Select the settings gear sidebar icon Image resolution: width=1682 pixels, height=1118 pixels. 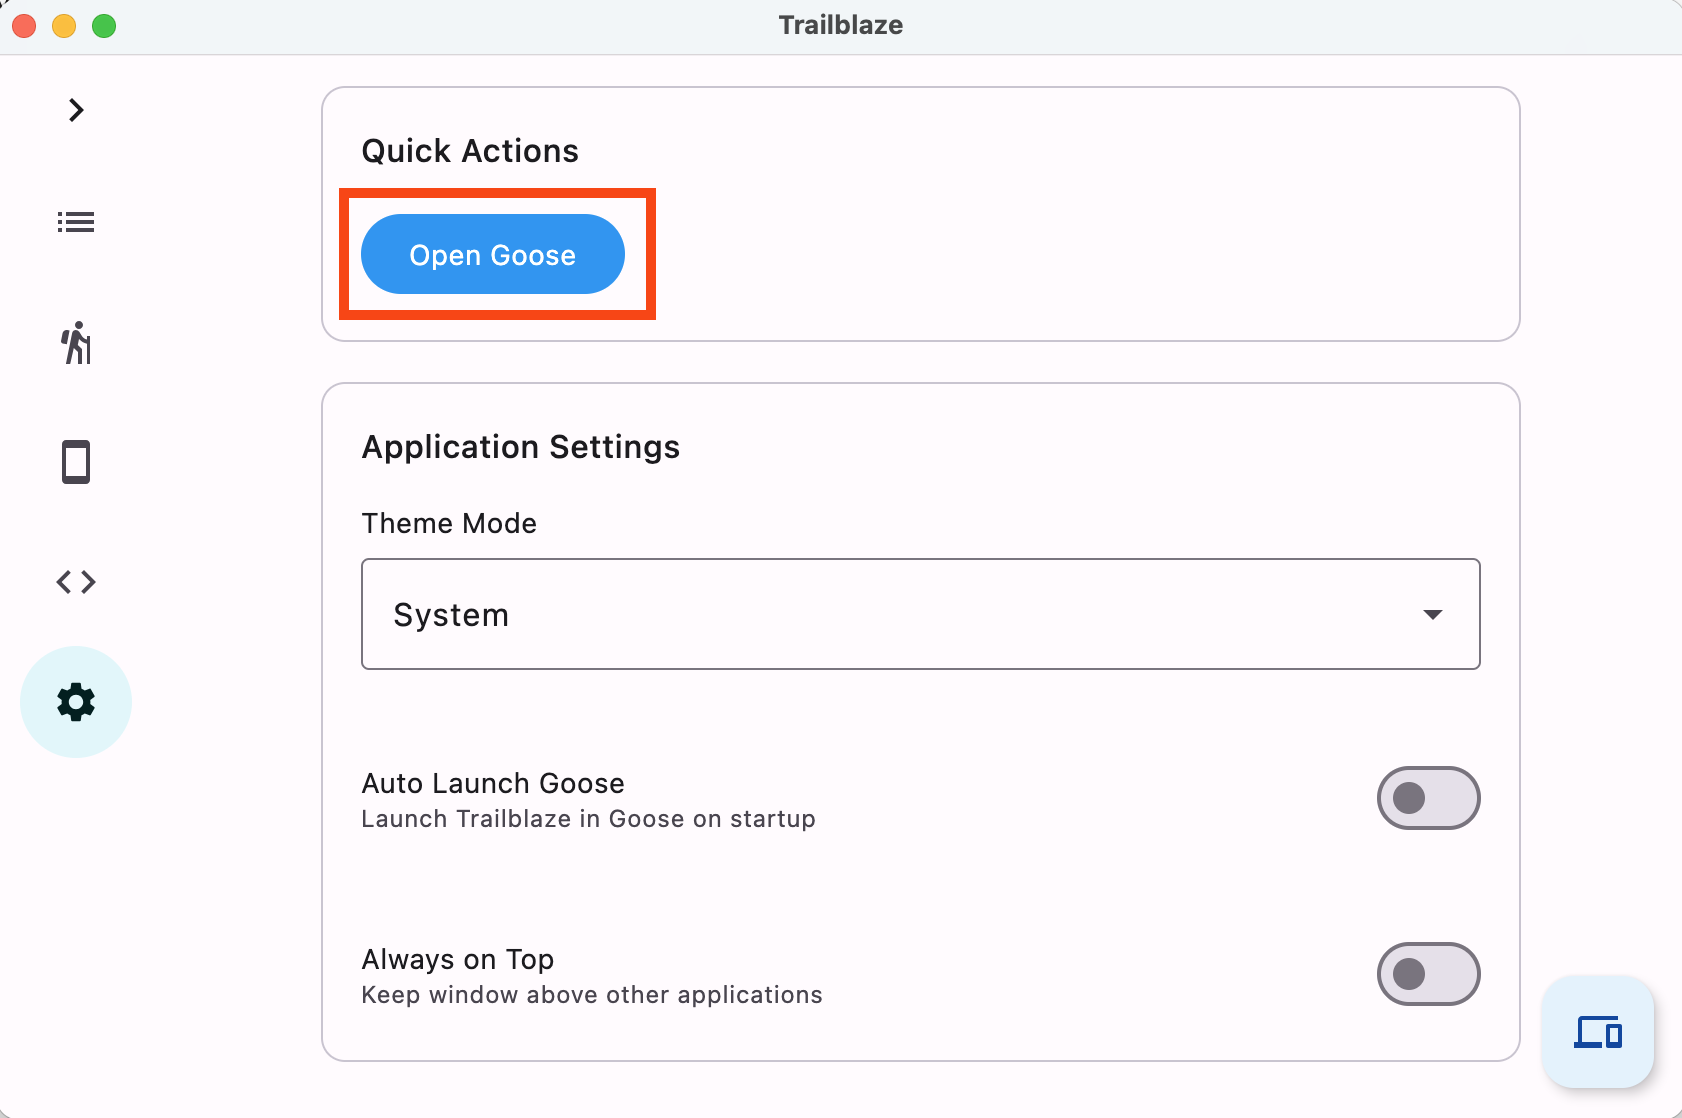[x=76, y=702]
